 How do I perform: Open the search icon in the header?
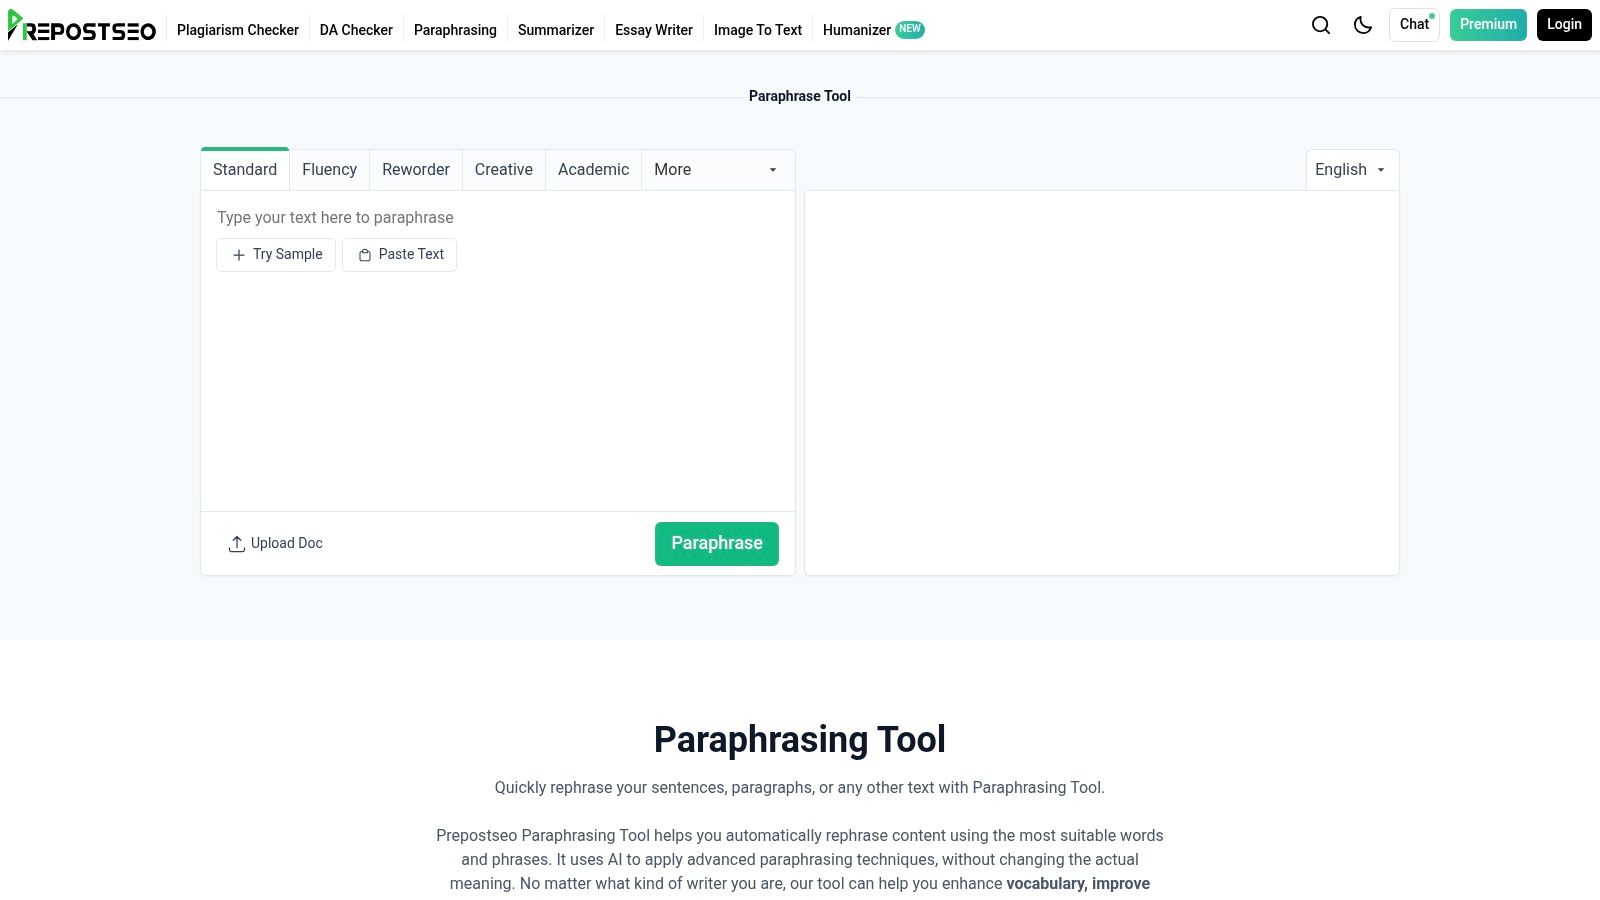(x=1320, y=25)
